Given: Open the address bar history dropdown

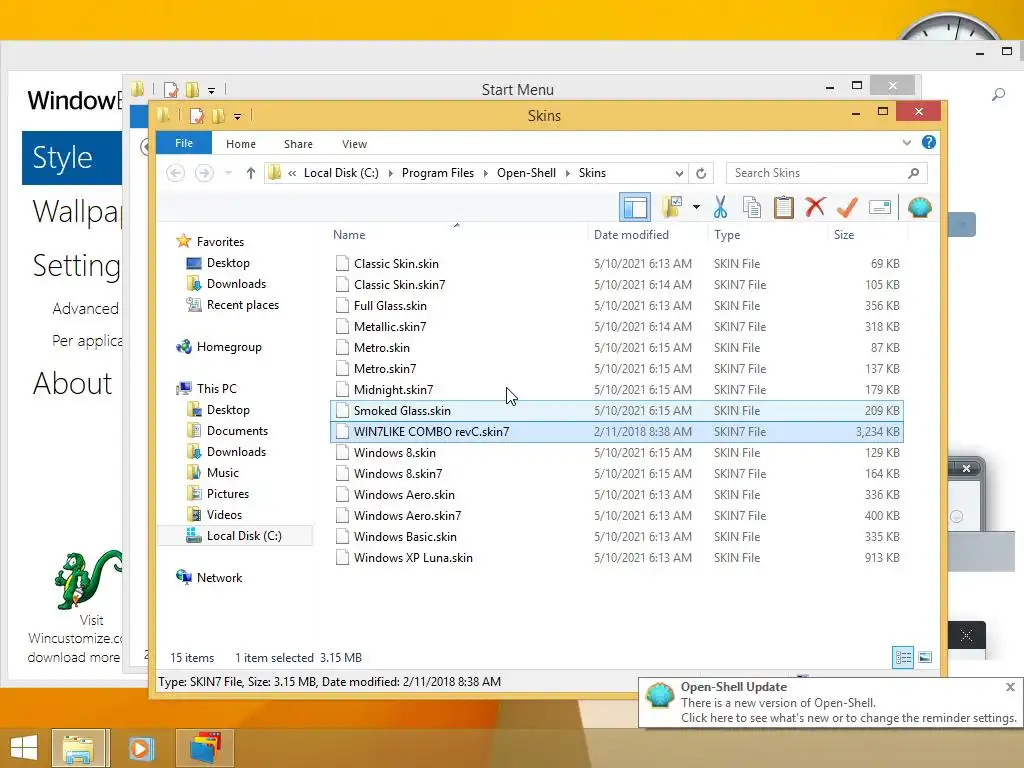Looking at the screenshot, I should pyautogui.click(x=679, y=174).
